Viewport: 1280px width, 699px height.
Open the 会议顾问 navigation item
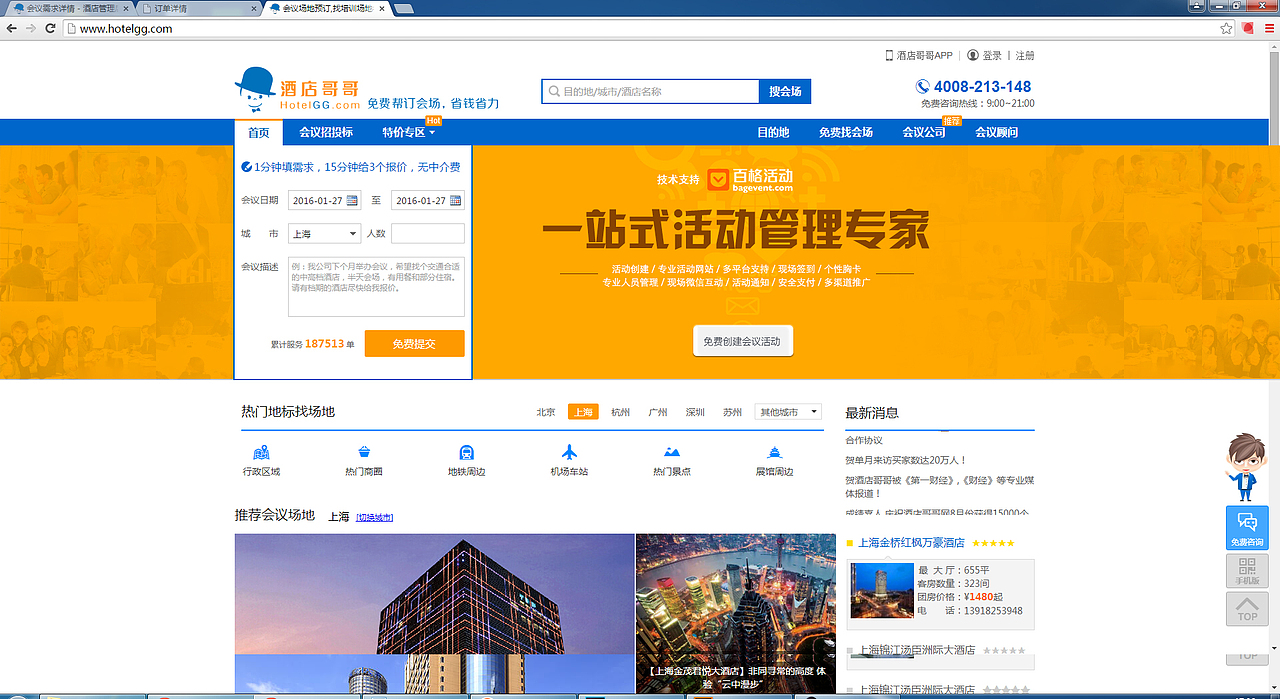[x=997, y=132]
